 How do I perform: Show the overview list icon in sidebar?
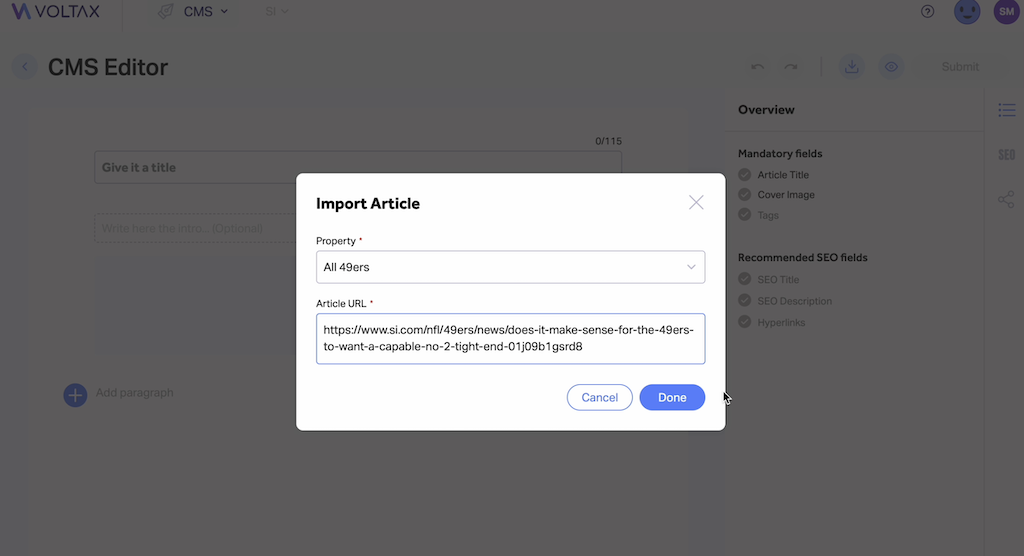tap(1006, 110)
